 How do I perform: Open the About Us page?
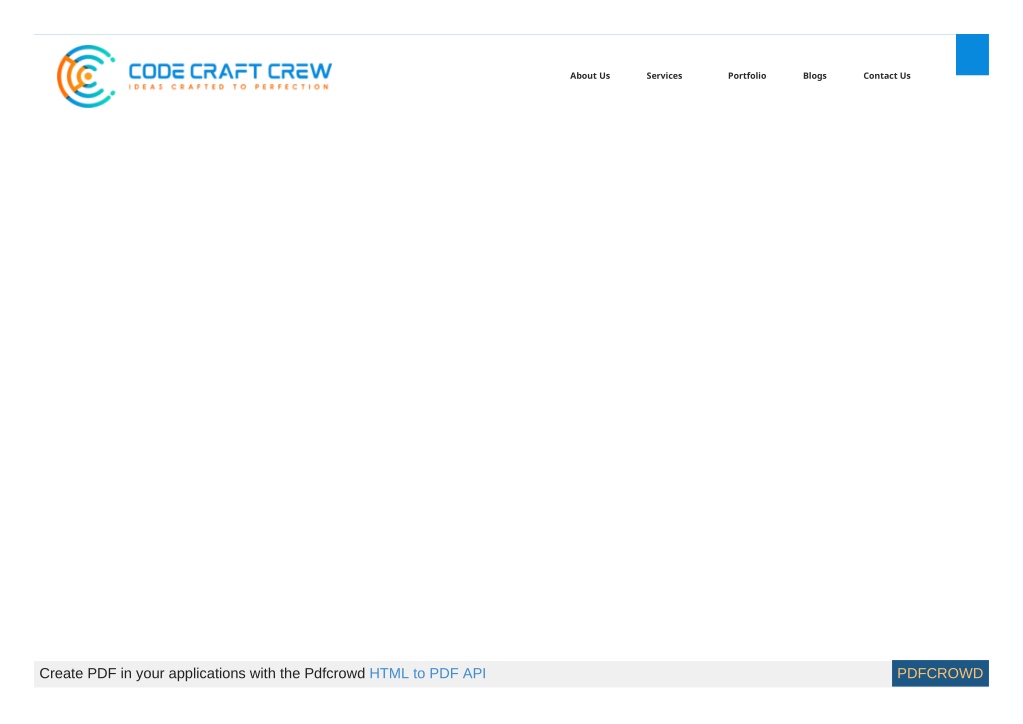coord(590,76)
